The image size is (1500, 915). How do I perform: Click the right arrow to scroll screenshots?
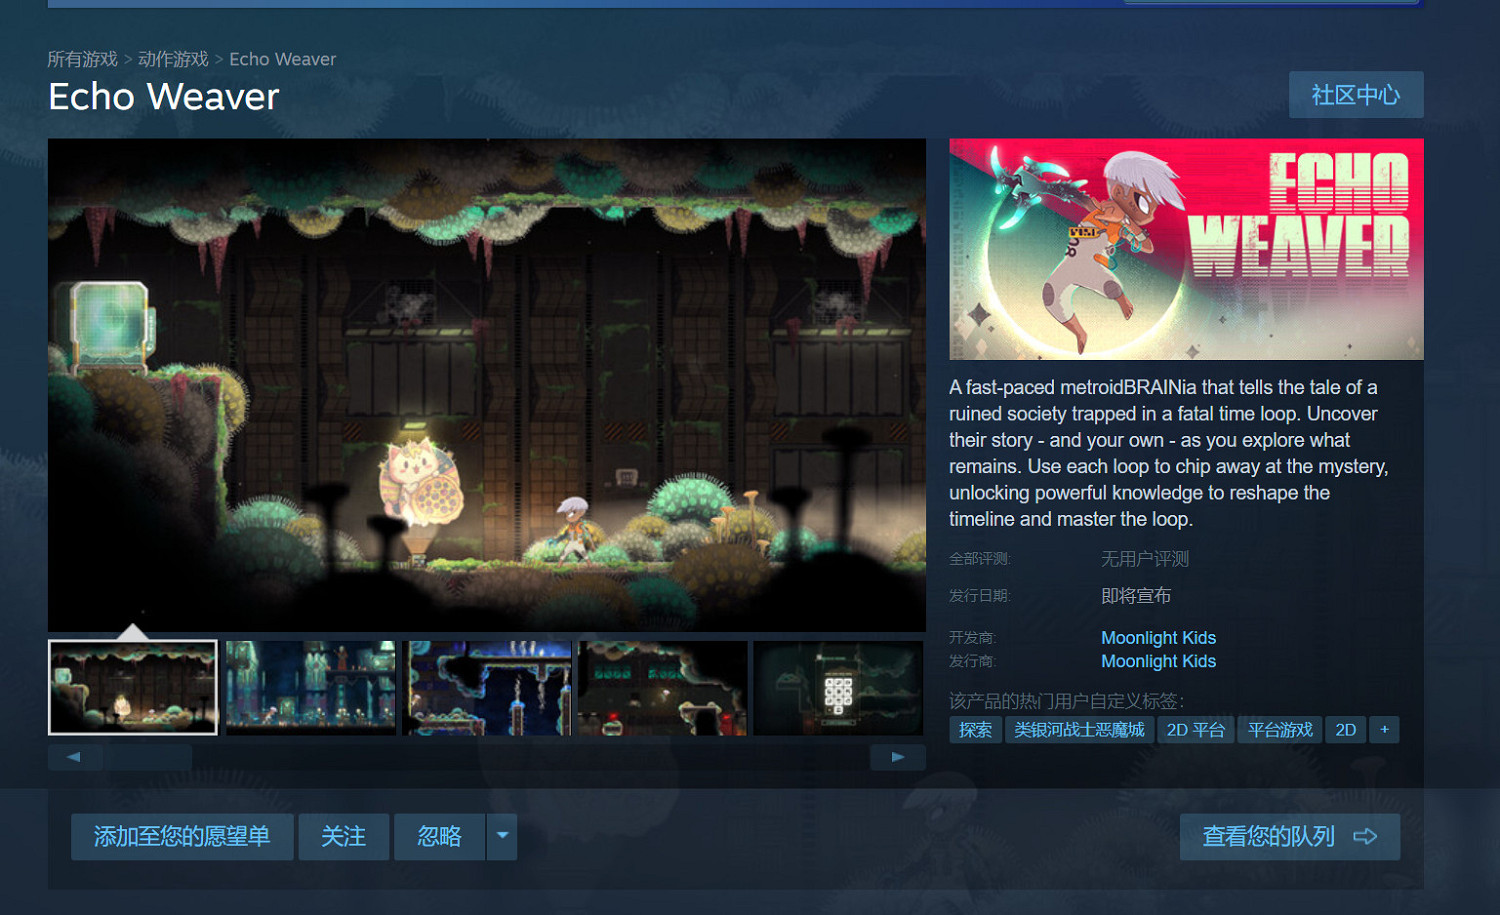(x=898, y=757)
